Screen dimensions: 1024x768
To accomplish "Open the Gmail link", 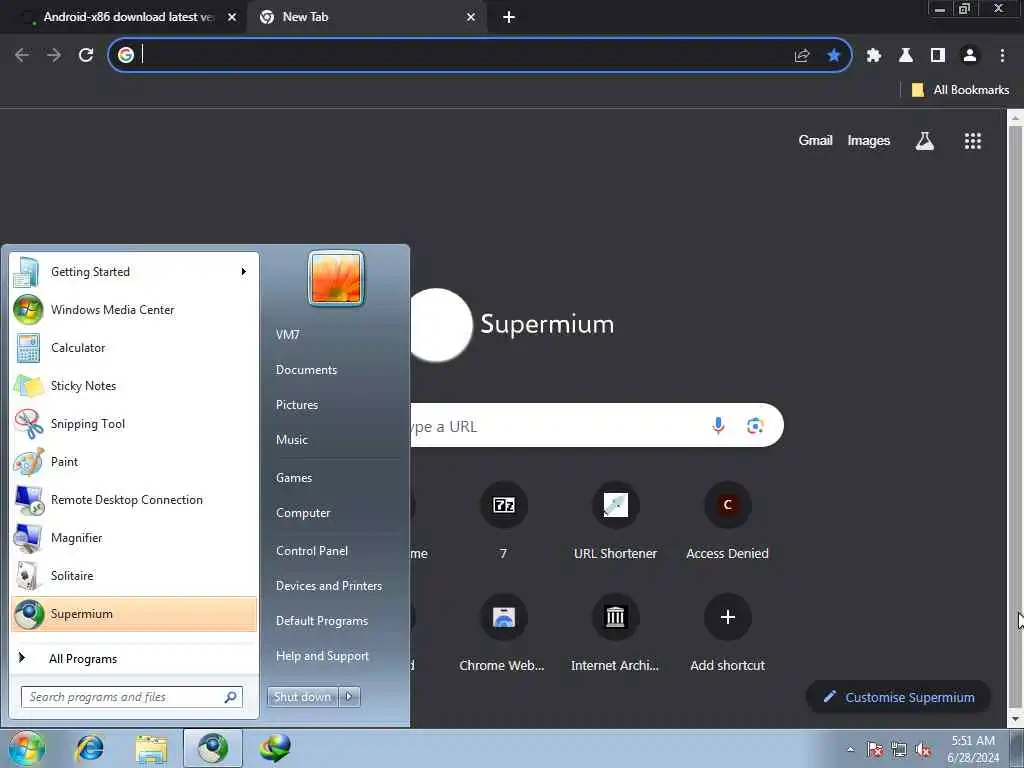I will 815,140.
